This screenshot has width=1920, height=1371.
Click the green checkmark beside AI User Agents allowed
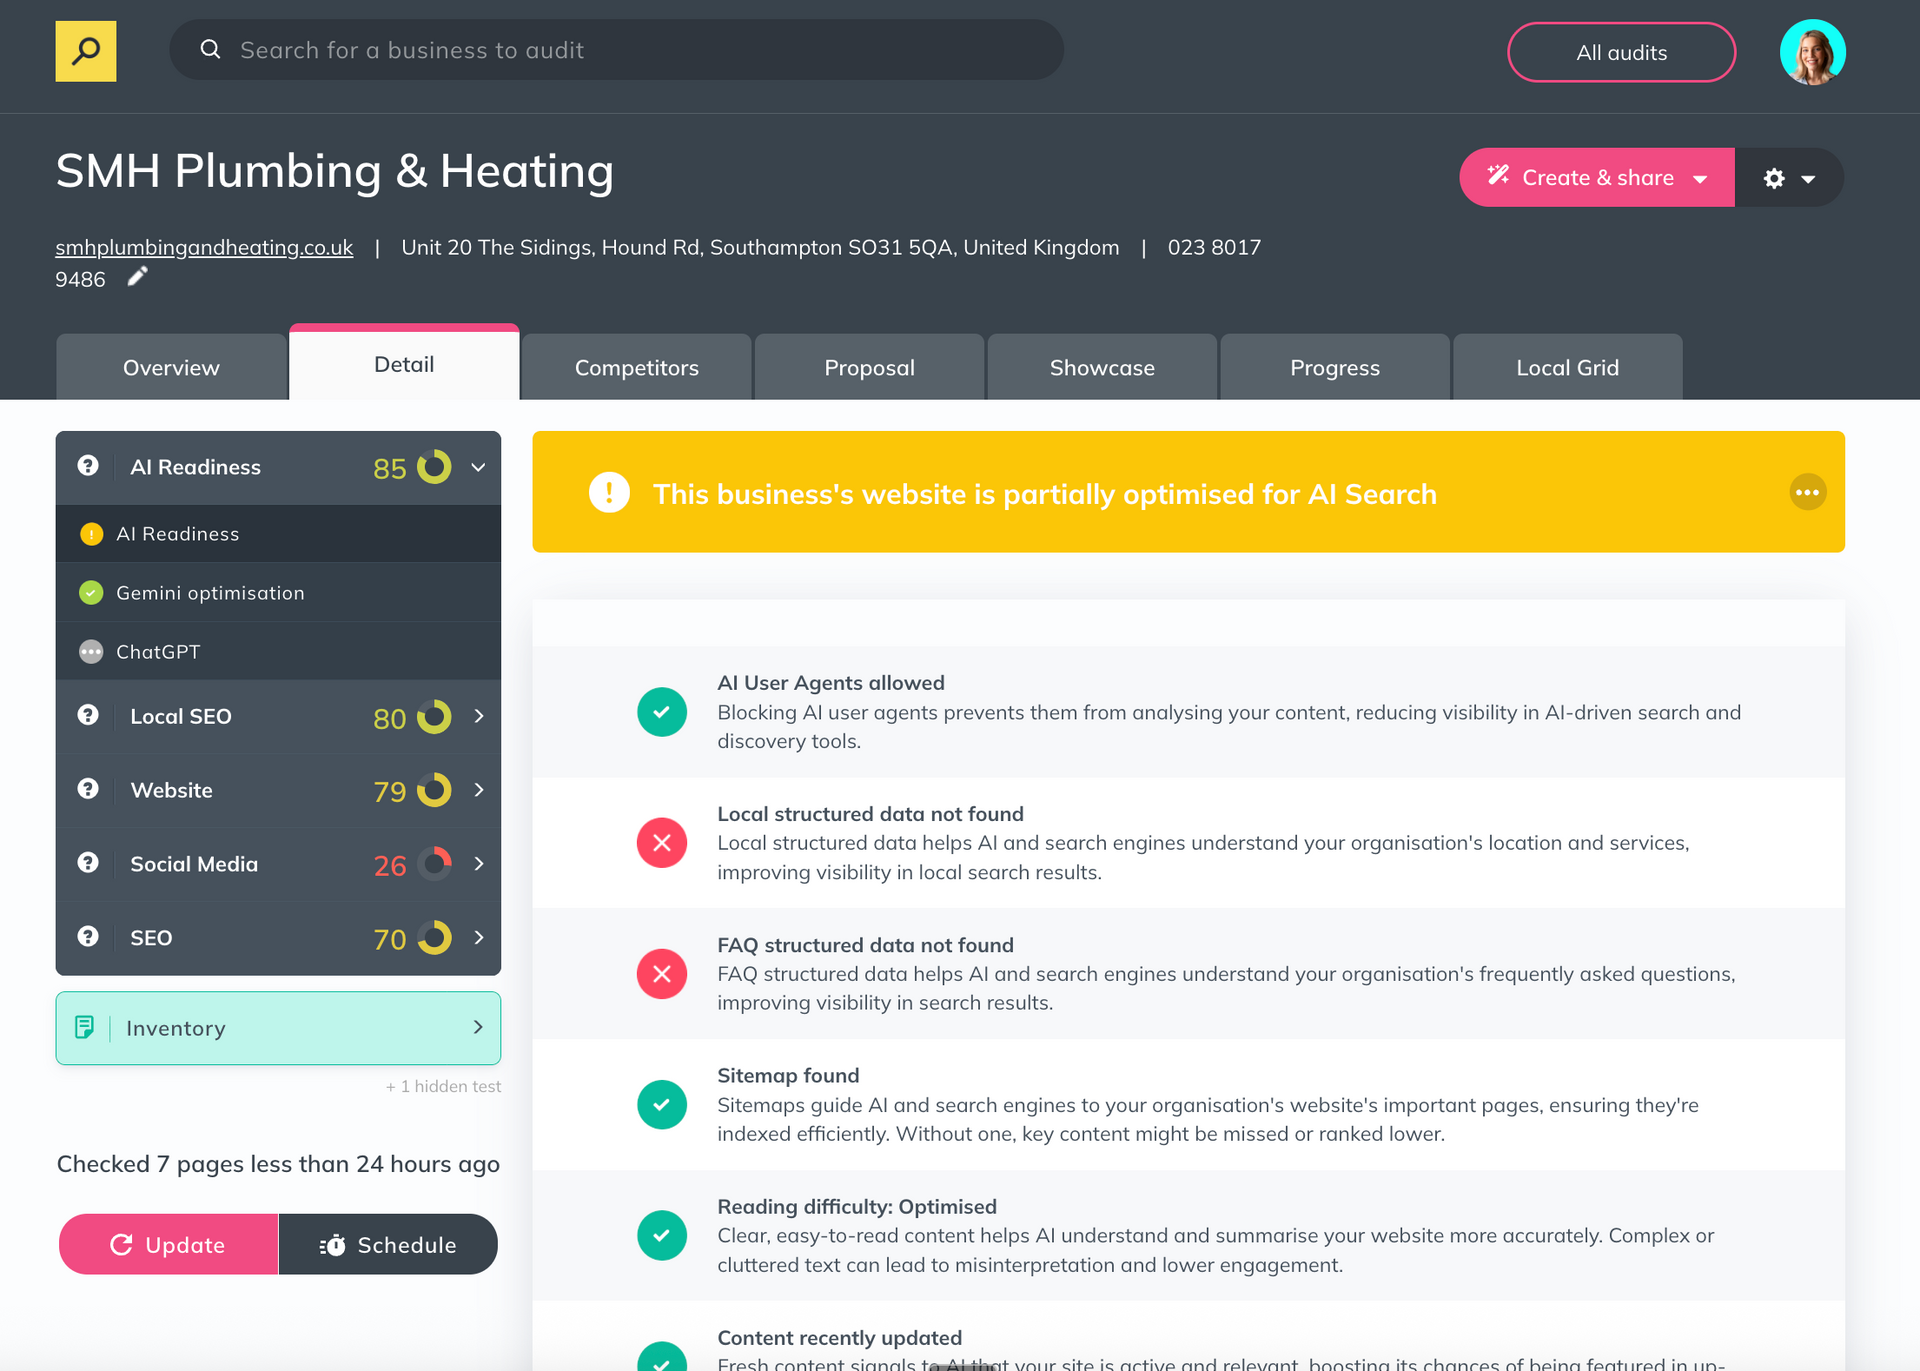[661, 711]
